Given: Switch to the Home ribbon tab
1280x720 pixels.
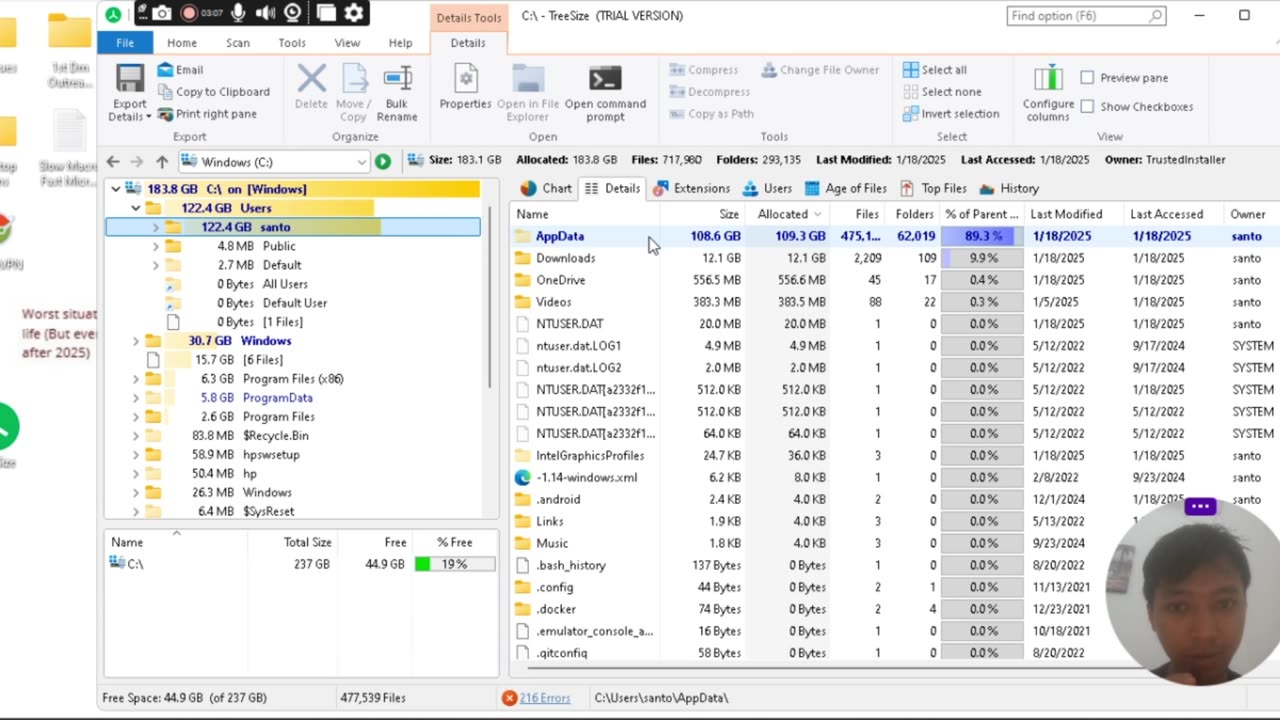Looking at the screenshot, I should tap(182, 43).
